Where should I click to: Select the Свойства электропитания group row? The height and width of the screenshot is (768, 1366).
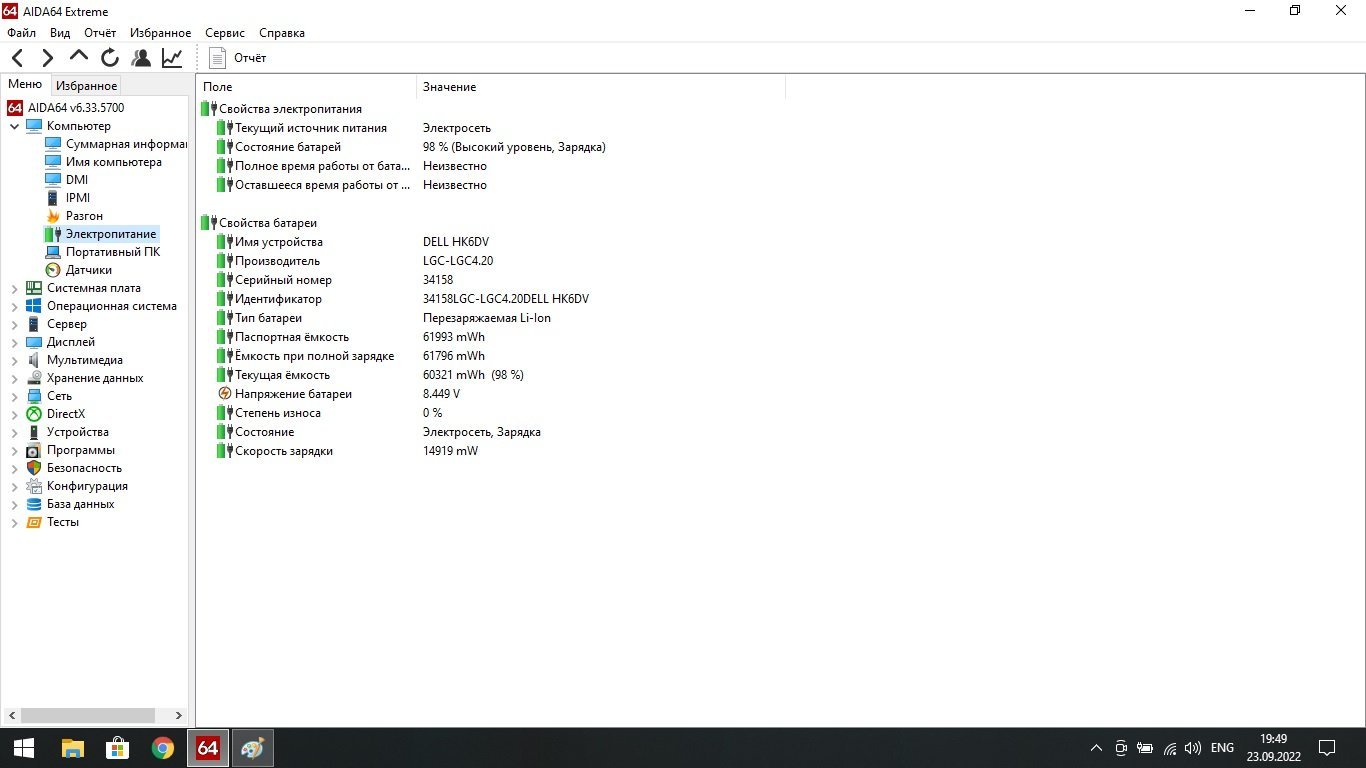(x=282, y=109)
